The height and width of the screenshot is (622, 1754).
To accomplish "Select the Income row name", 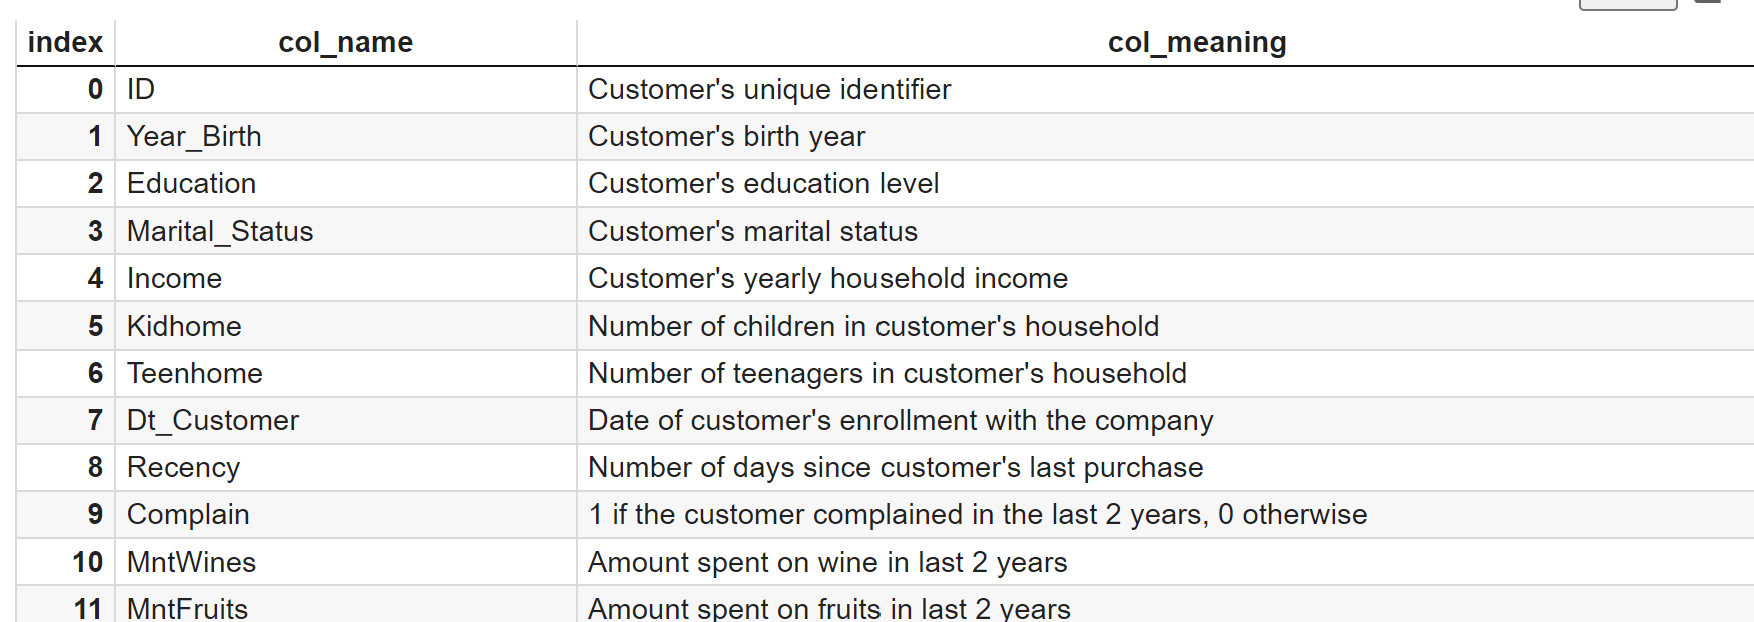I will pos(174,278).
